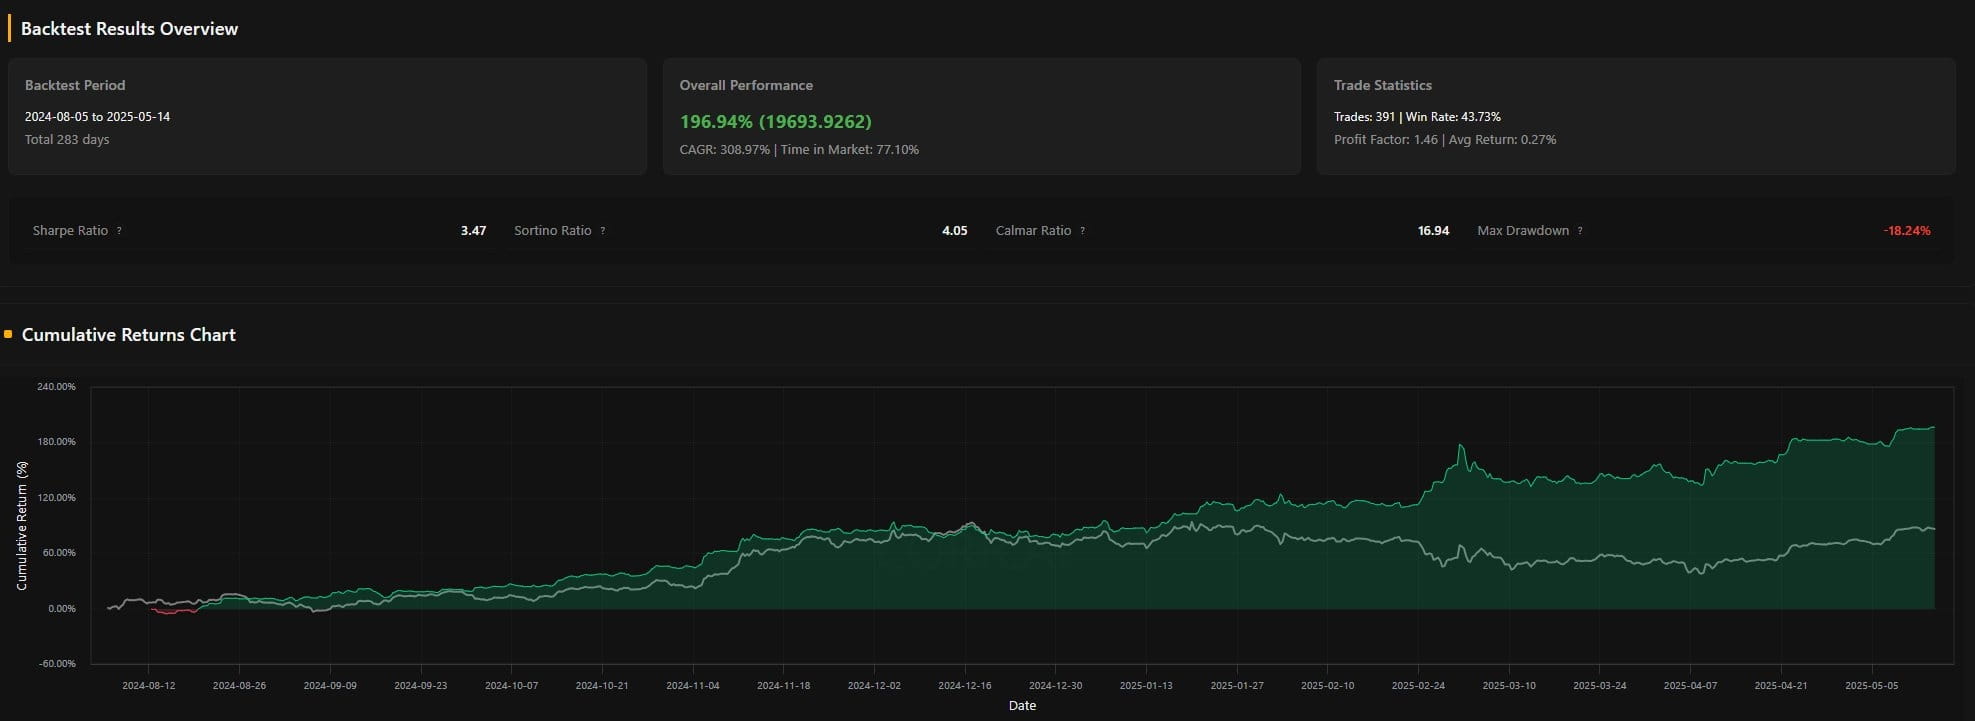Screen dimensions: 1975x721
Task: Open the Sortino Ratio help tooltip icon
Action: click(x=602, y=231)
